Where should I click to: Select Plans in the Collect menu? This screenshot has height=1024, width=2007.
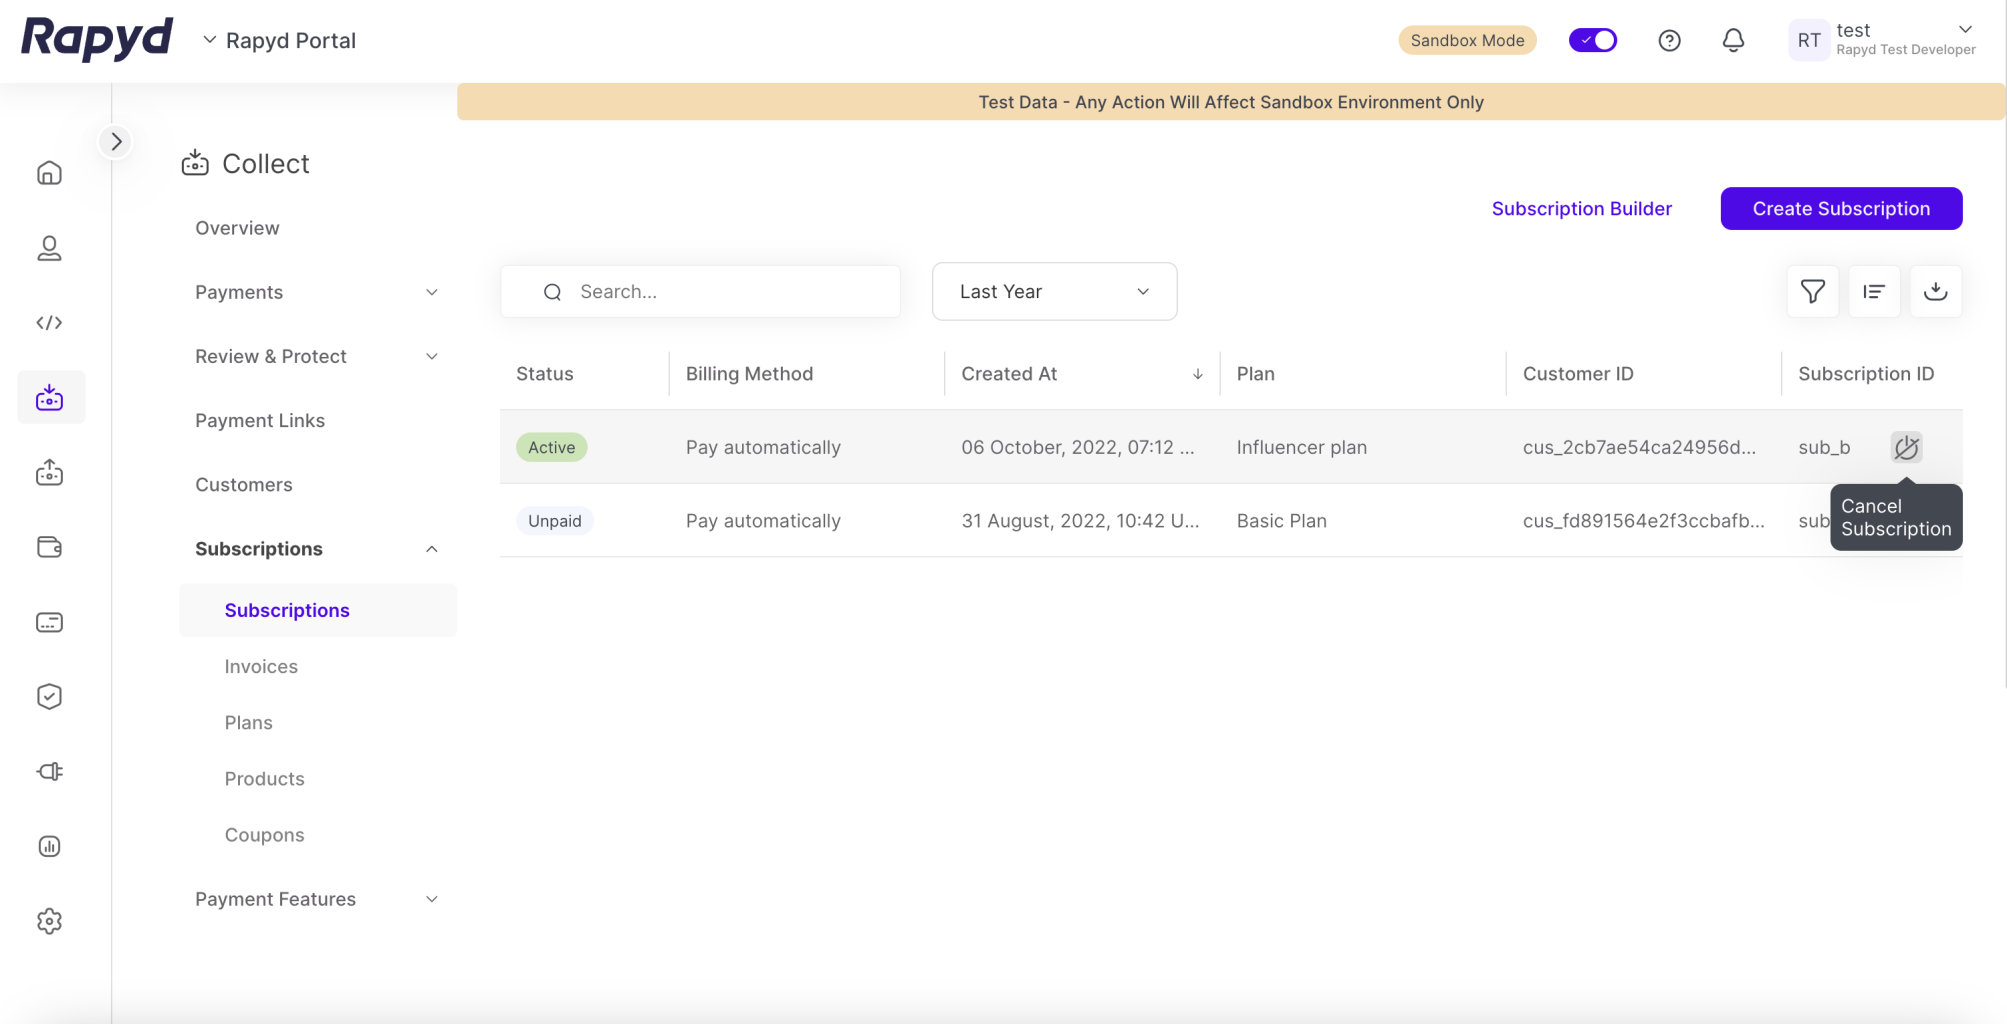[x=248, y=722]
